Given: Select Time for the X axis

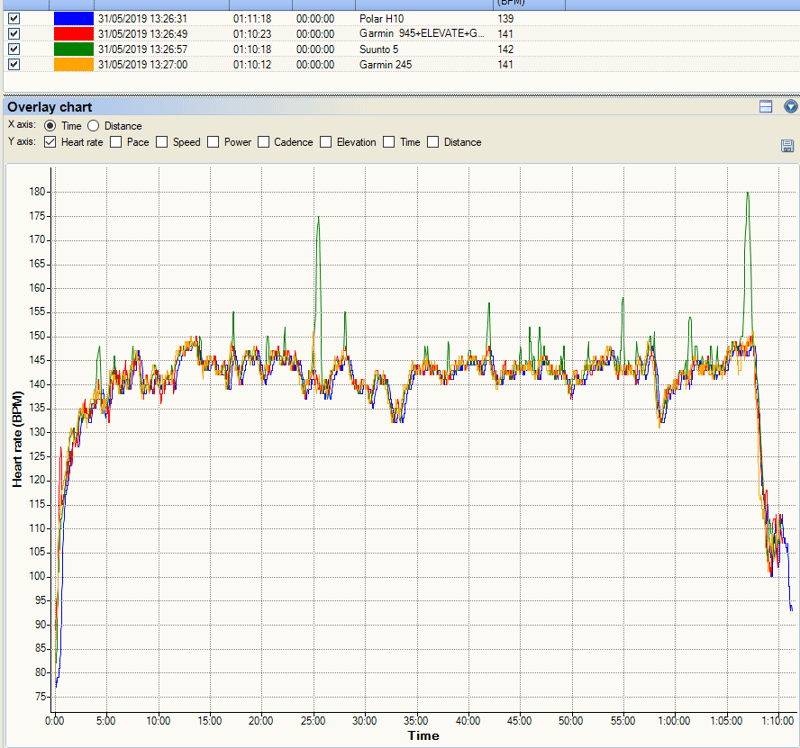Looking at the screenshot, I should tap(50, 126).
